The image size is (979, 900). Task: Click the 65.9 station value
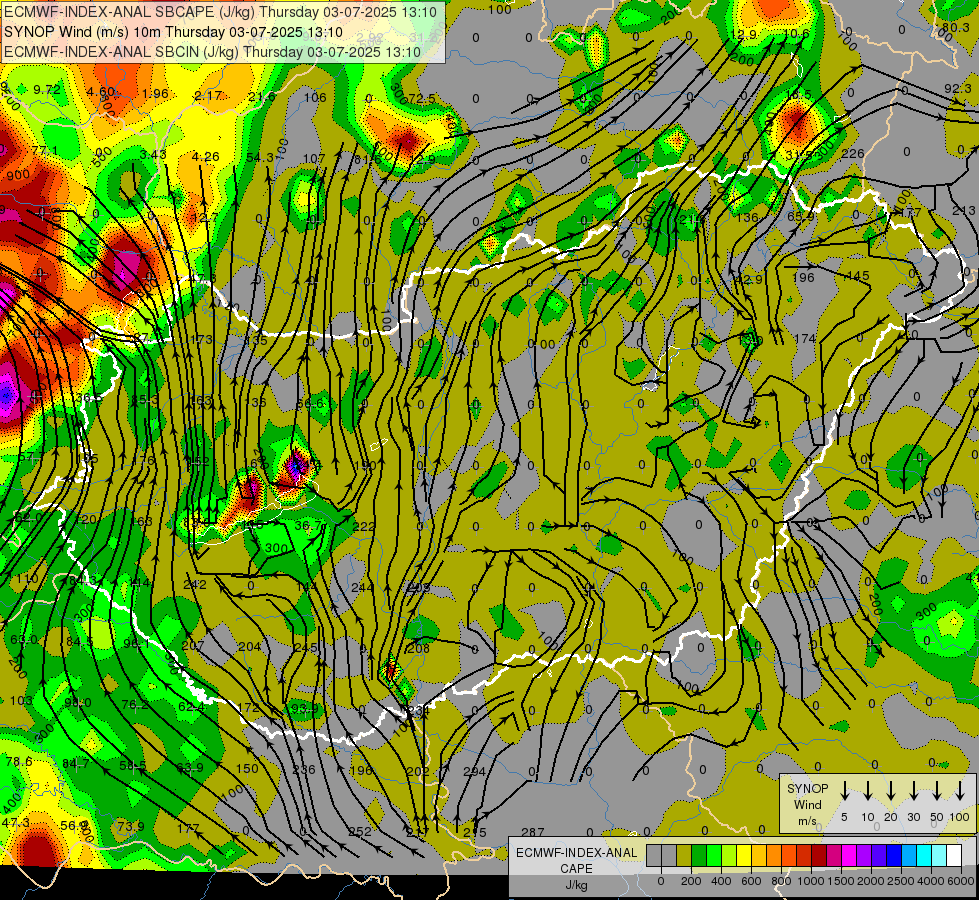coord(800,217)
